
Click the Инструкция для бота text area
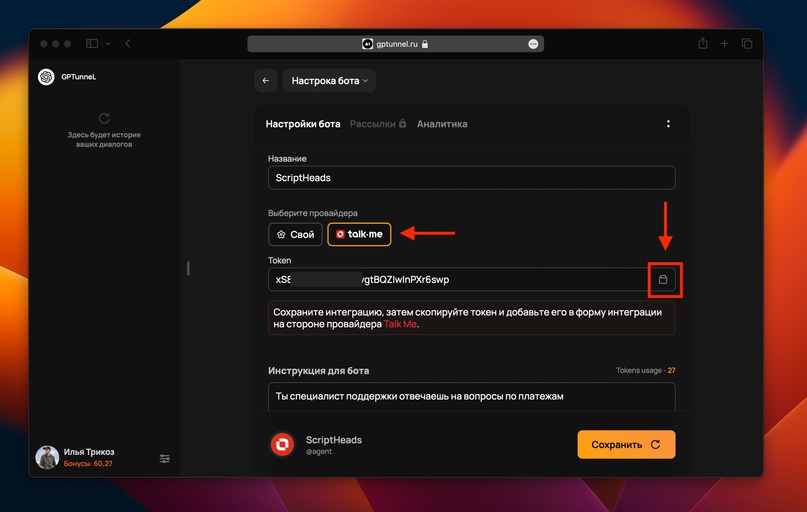(x=471, y=397)
